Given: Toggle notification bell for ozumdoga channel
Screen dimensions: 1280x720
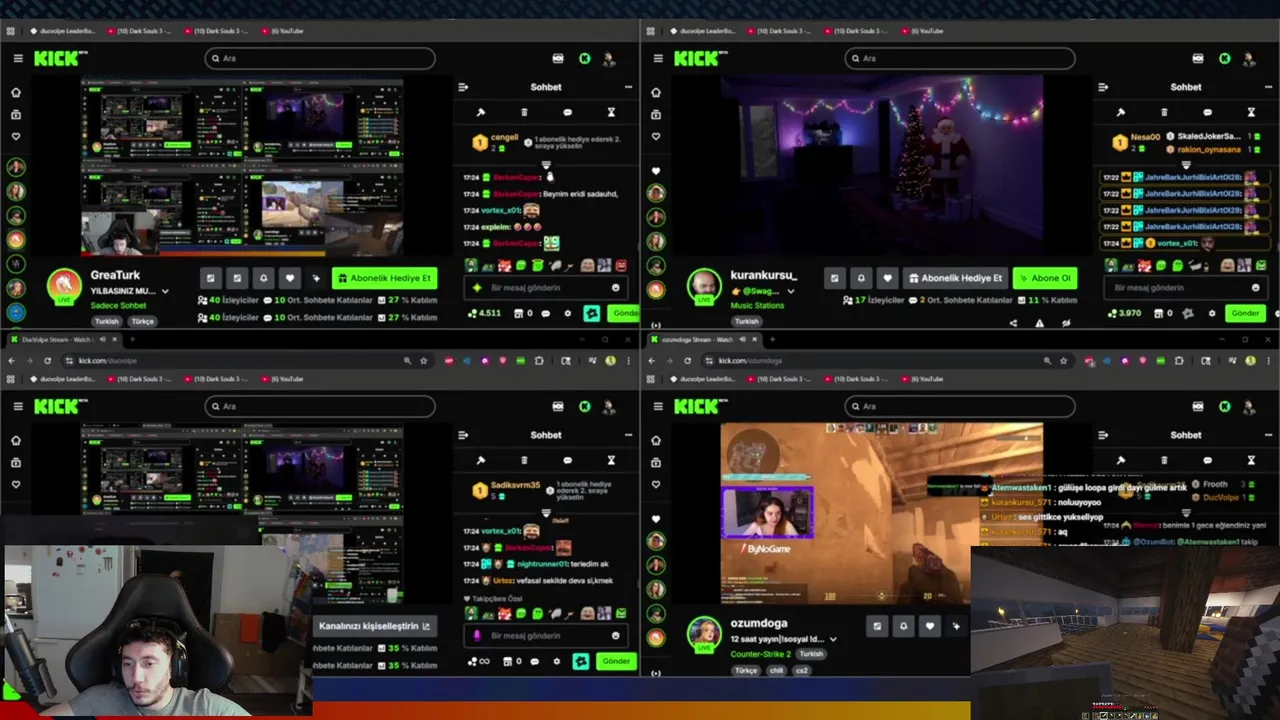Looking at the screenshot, I should click(904, 626).
